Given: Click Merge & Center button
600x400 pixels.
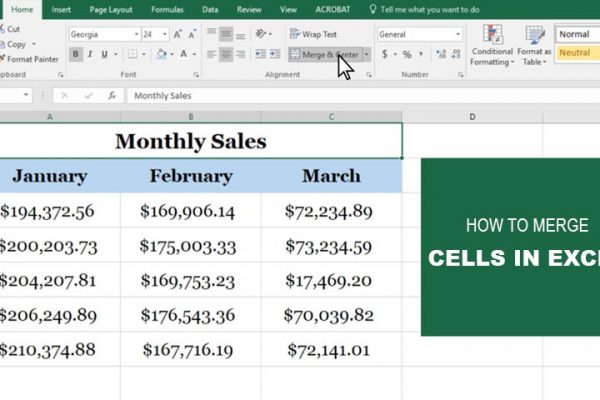Looking at the screenshot, I should pos(324,55).
